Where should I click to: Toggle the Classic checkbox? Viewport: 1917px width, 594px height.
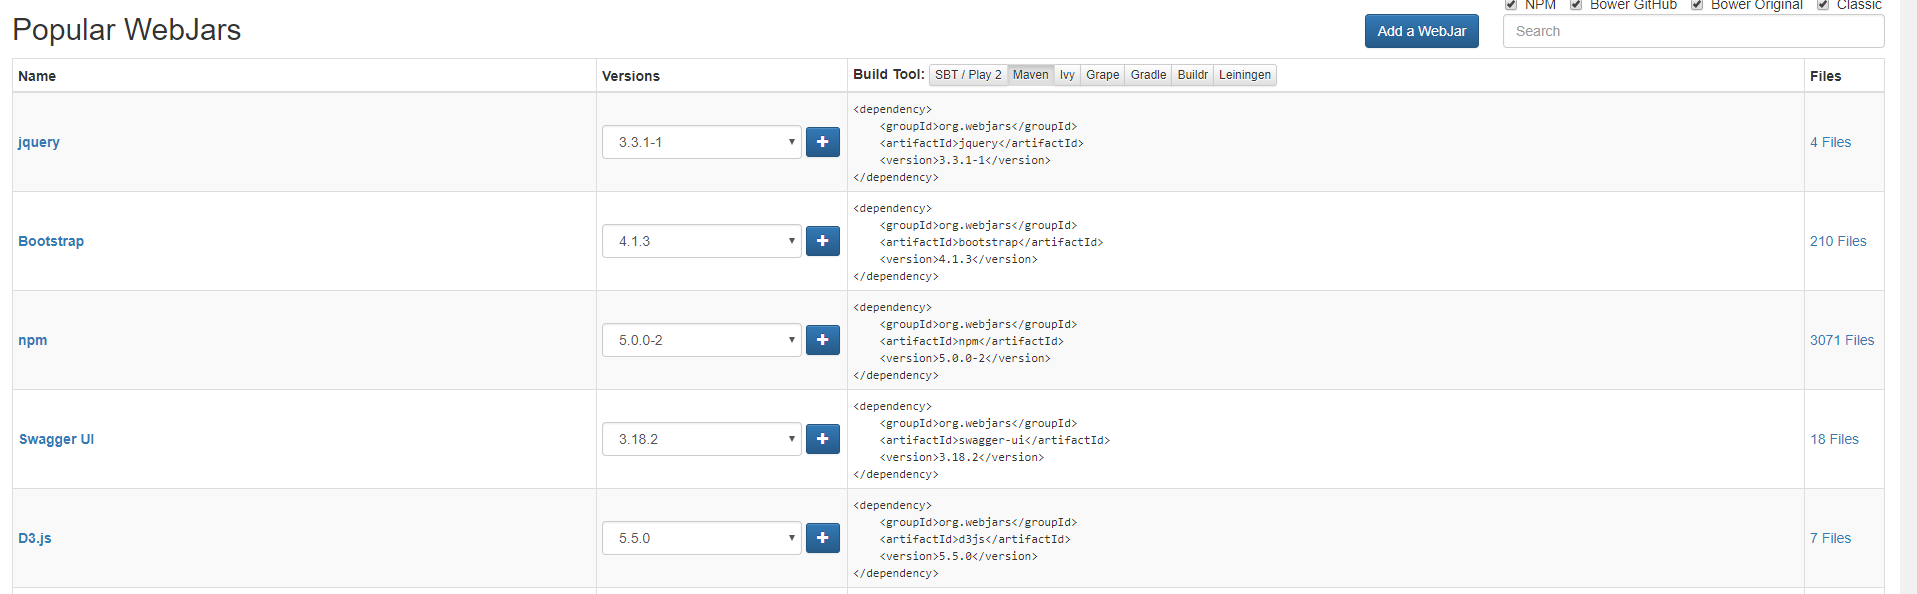click(1823, 5)
